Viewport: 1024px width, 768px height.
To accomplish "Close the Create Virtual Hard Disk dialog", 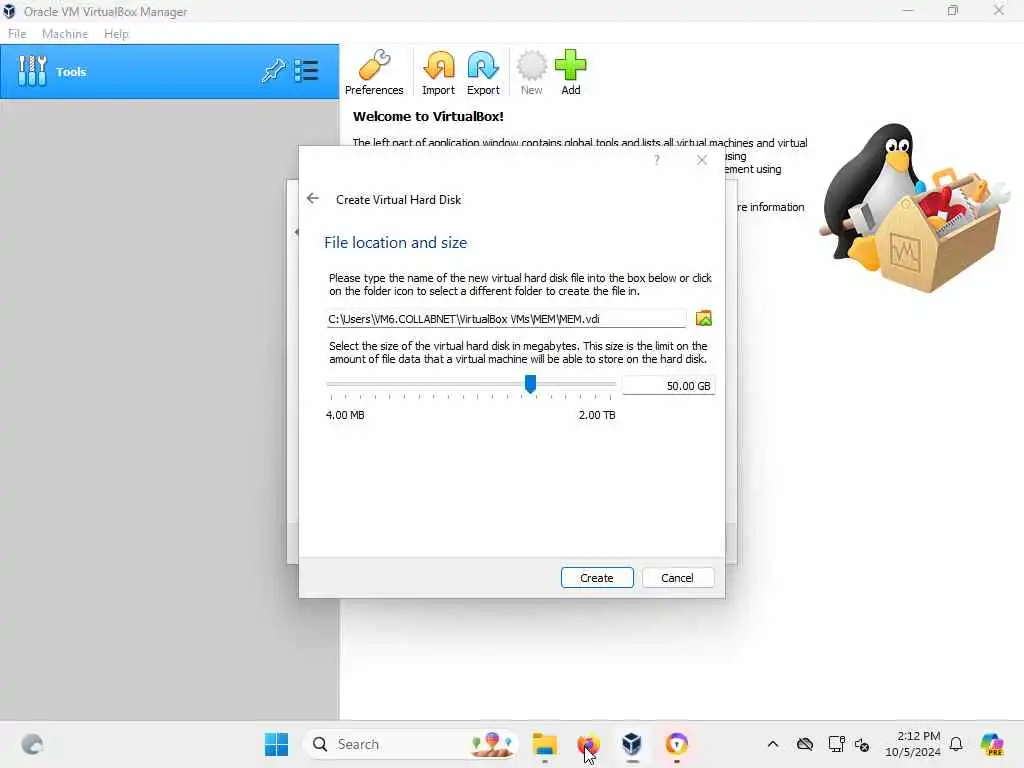I will [702, 161].
